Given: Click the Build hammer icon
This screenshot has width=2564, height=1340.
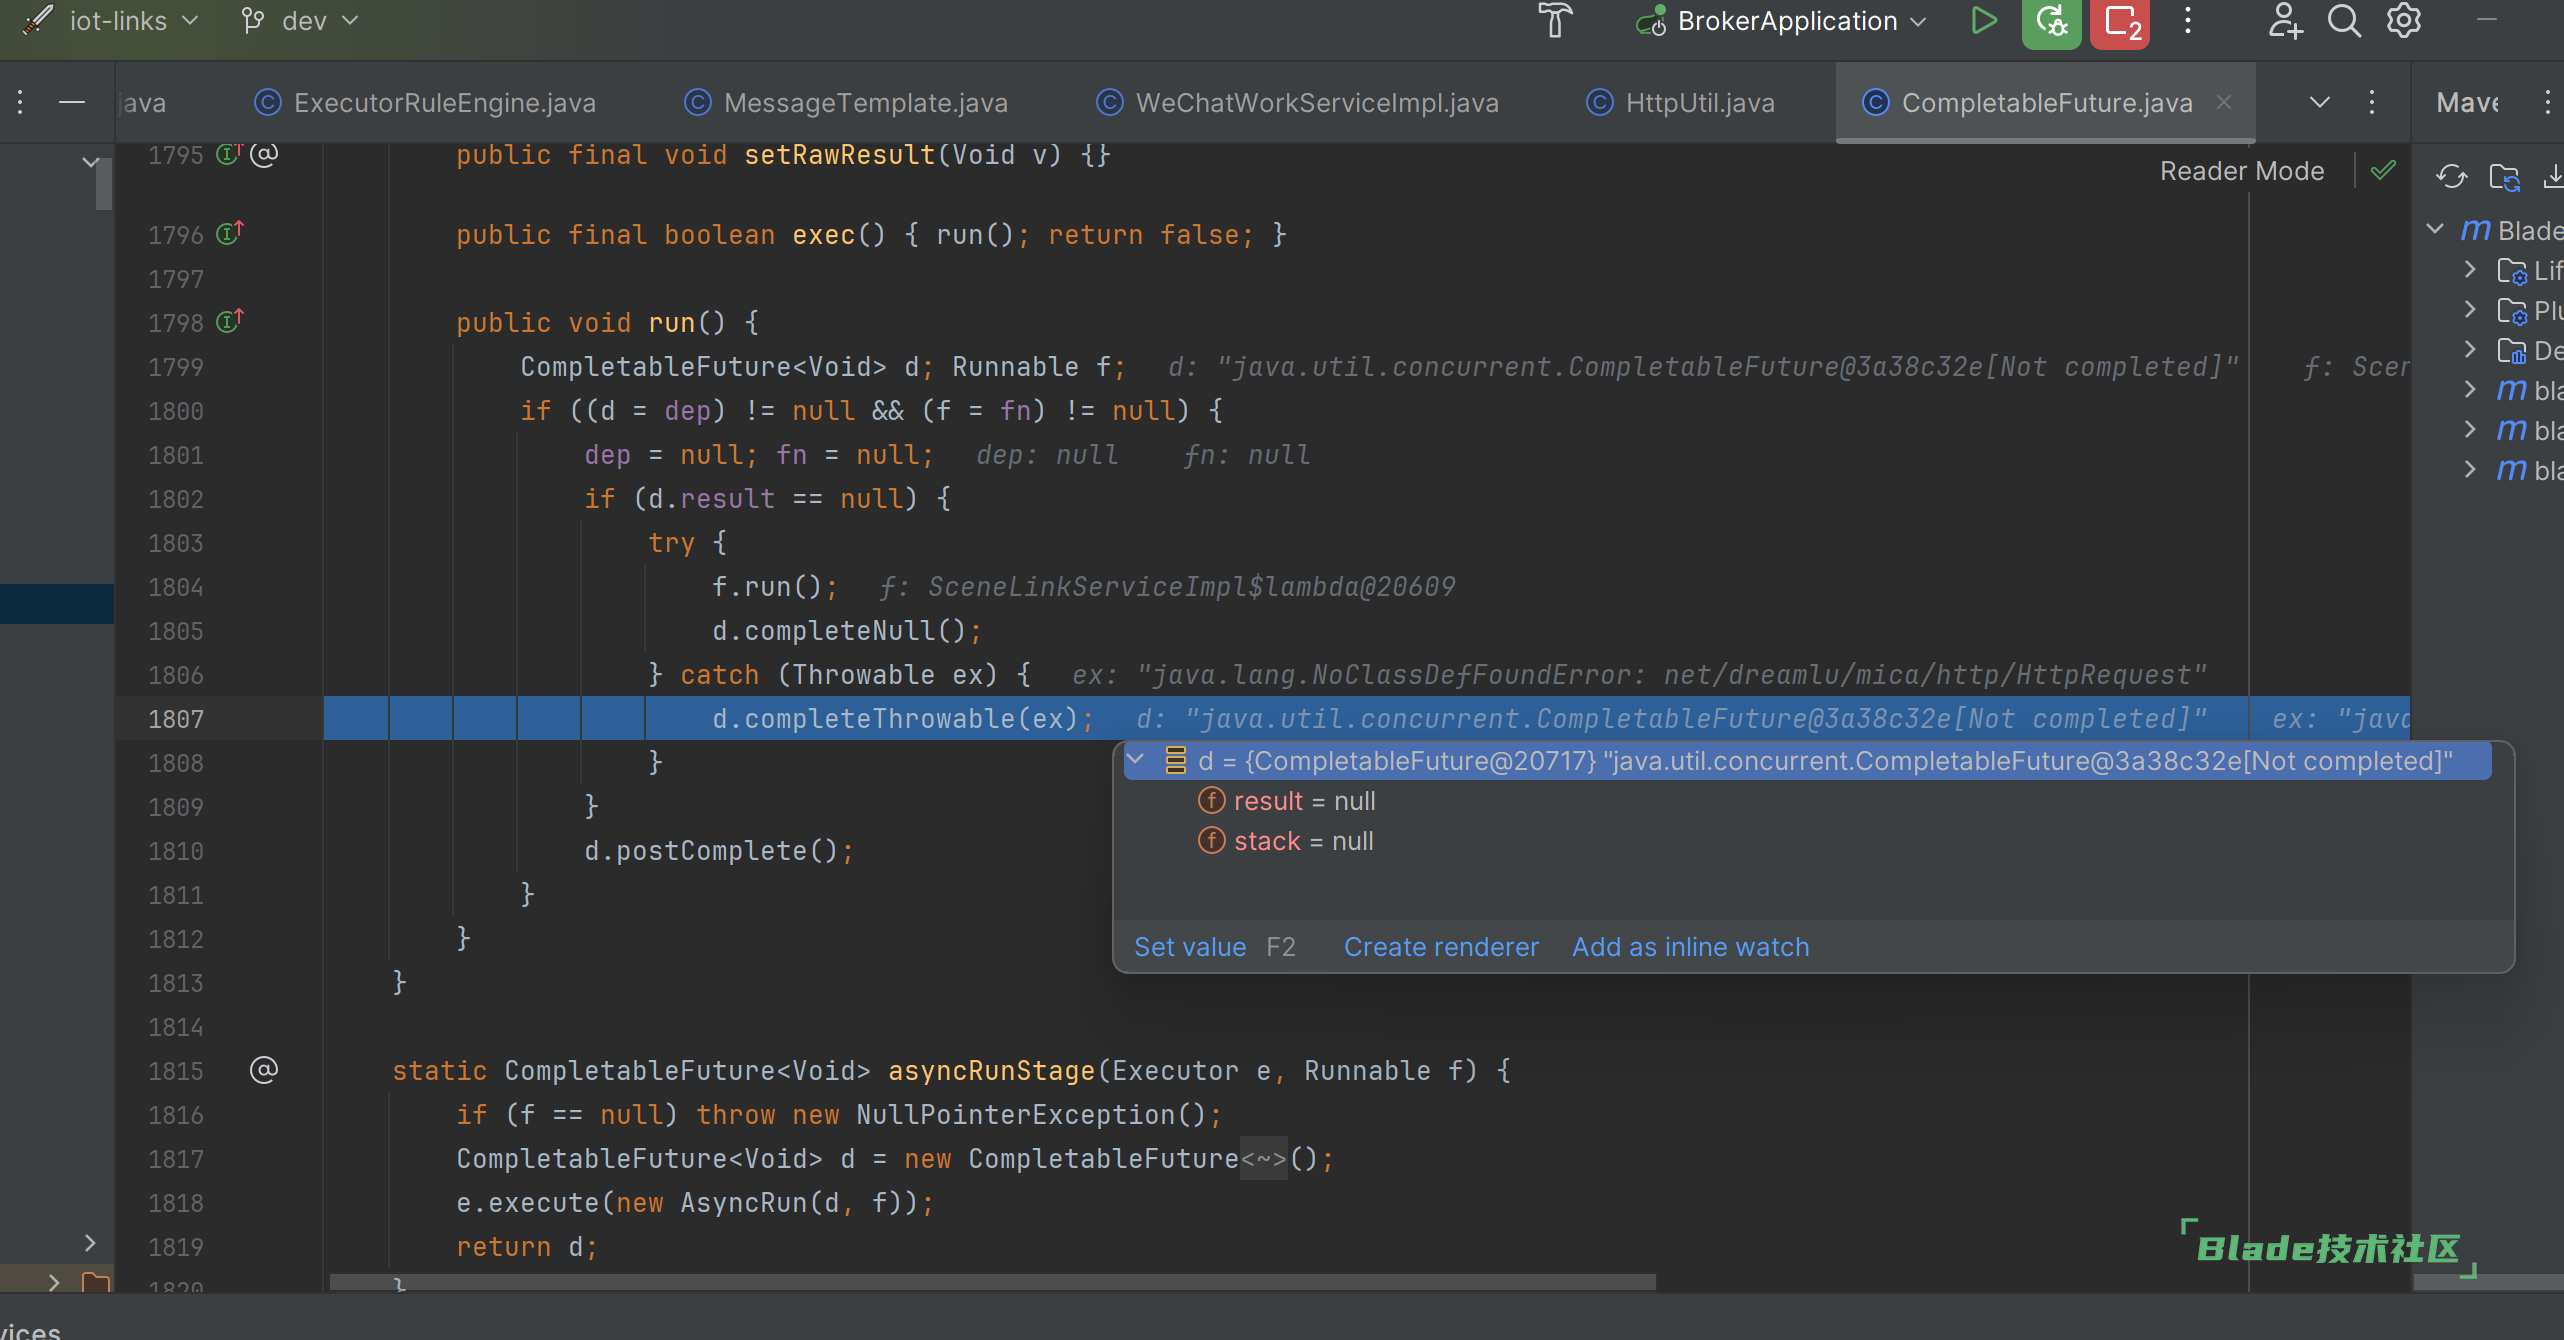Looking at the screenshot, I should (1555, 21).
